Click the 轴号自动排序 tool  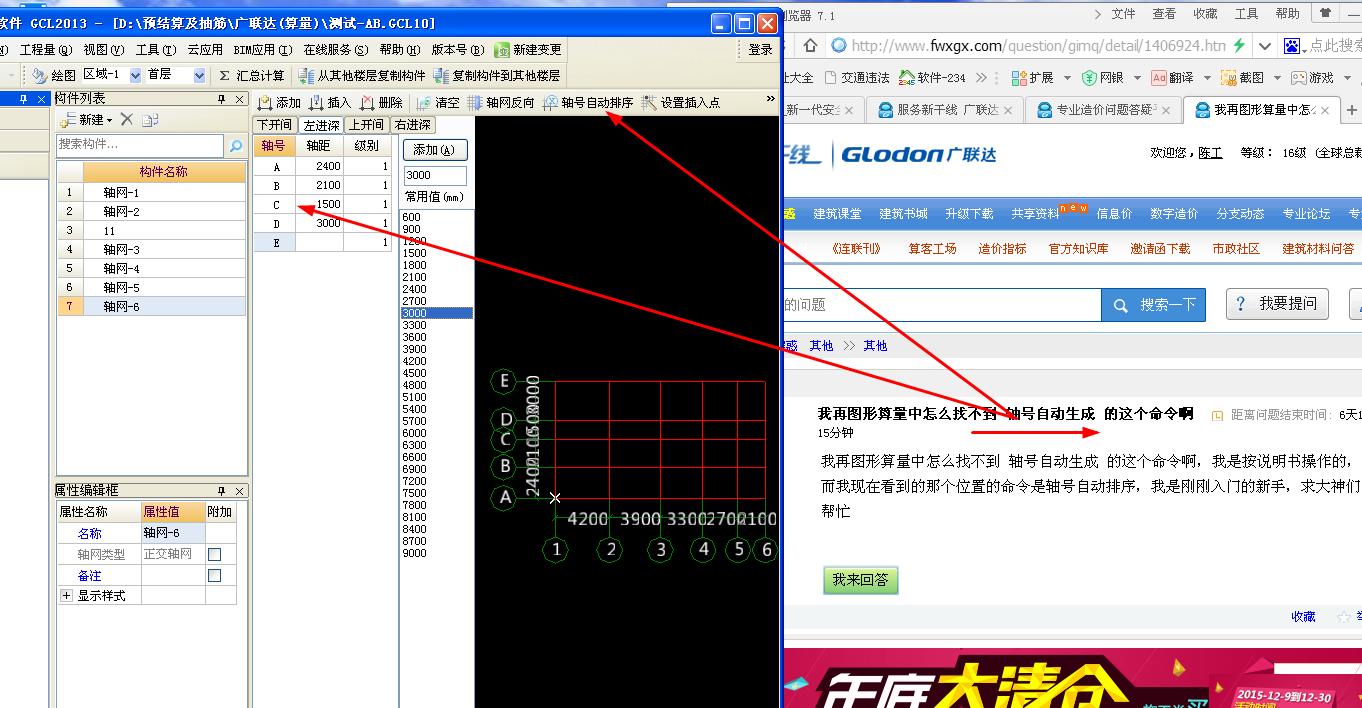point(588,102)
